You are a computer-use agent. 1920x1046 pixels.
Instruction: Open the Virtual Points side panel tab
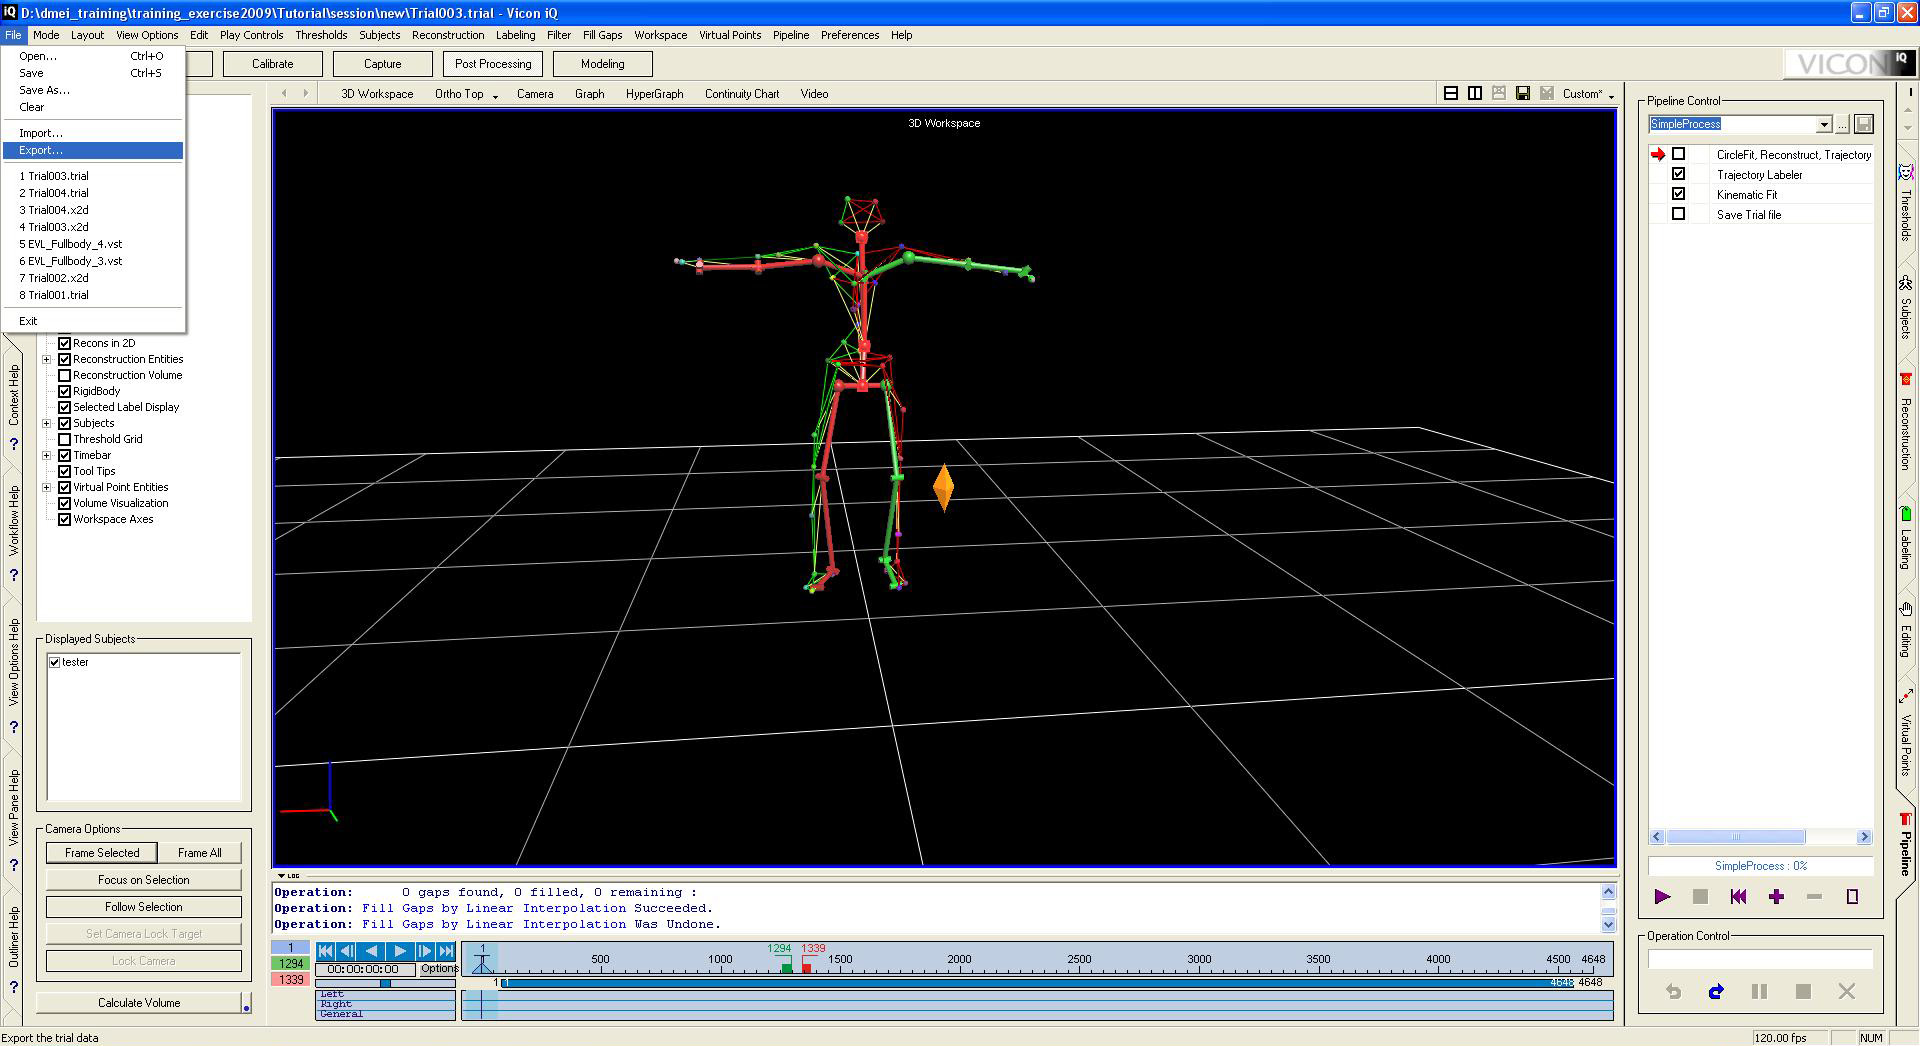coord(1906,733)
